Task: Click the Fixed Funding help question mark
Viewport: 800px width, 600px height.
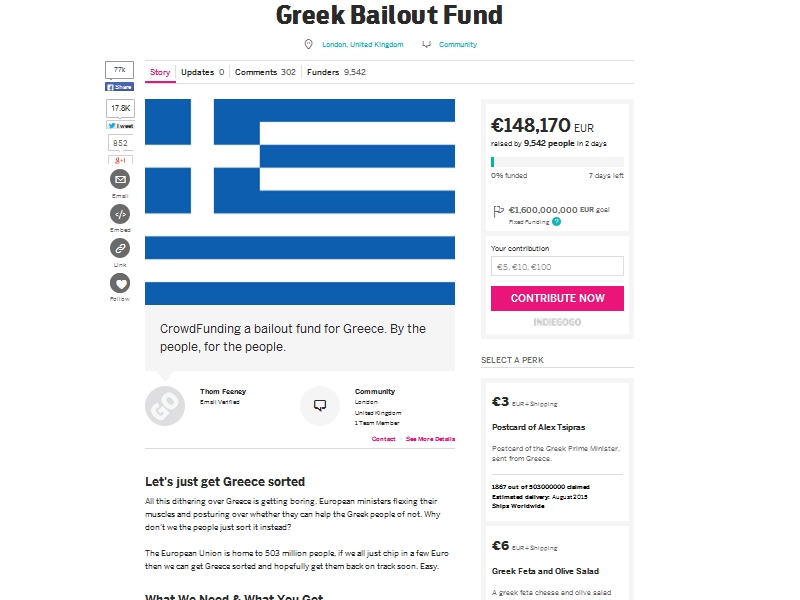Action: pos(557,221)
